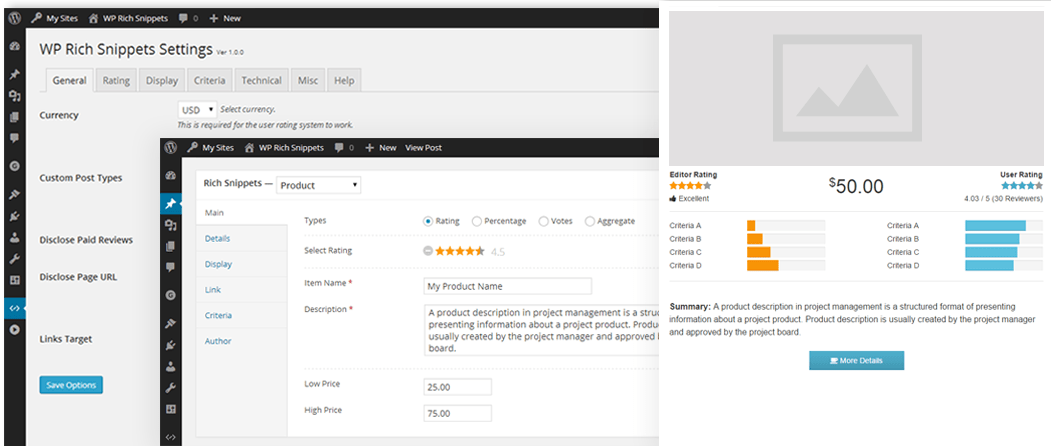Viewport: 1051px width, 446px height.
Task: Open My Sites menu in the settings window admin bar
Action: point(55,18)
